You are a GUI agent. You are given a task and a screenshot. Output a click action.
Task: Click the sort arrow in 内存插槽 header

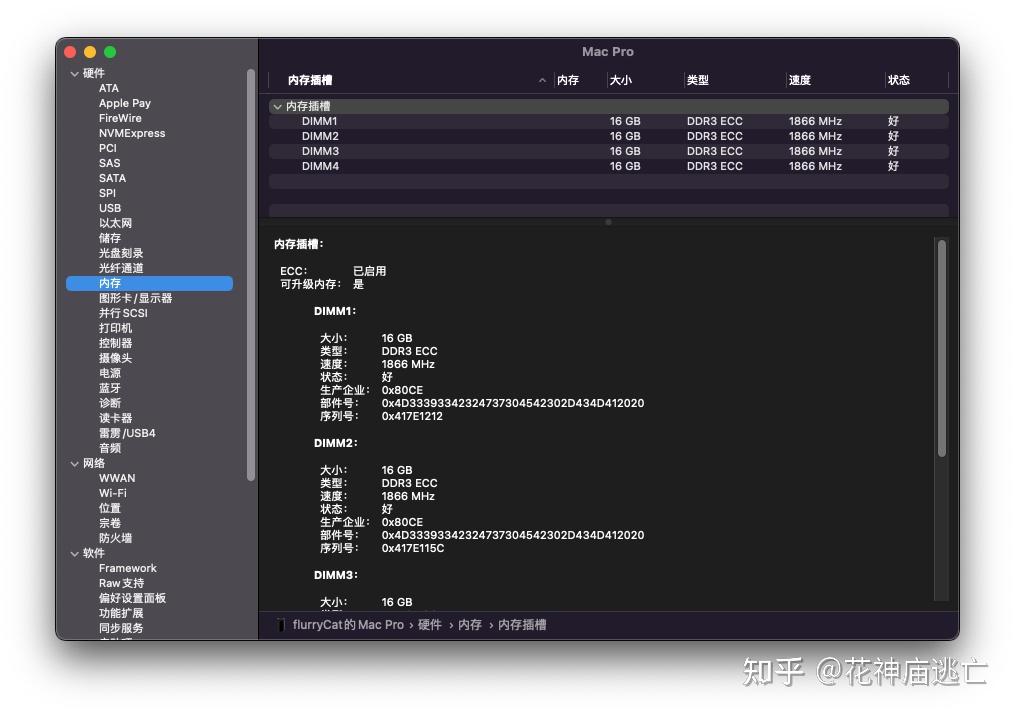click(x=542, y=80)
